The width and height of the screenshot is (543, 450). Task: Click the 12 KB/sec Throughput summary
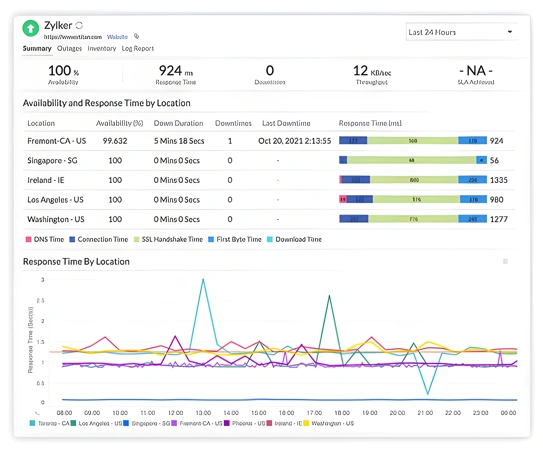click(372, 74)
